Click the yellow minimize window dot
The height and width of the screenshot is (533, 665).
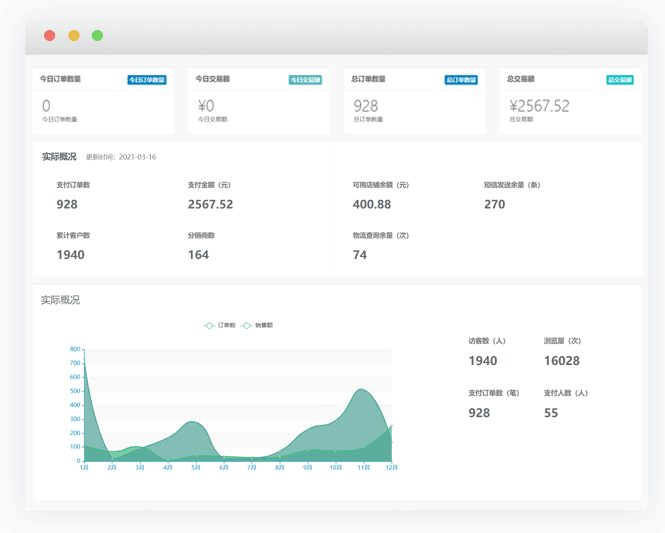coord(73,36)
